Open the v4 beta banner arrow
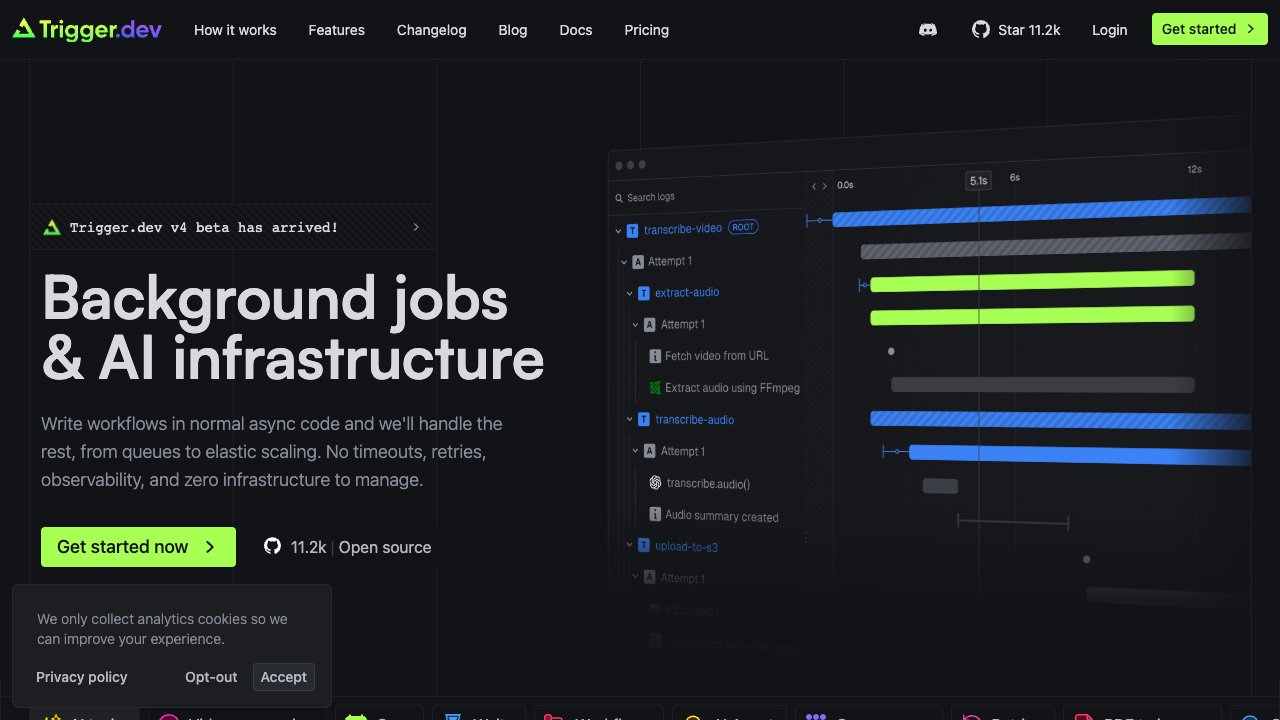 pos(416,227)
